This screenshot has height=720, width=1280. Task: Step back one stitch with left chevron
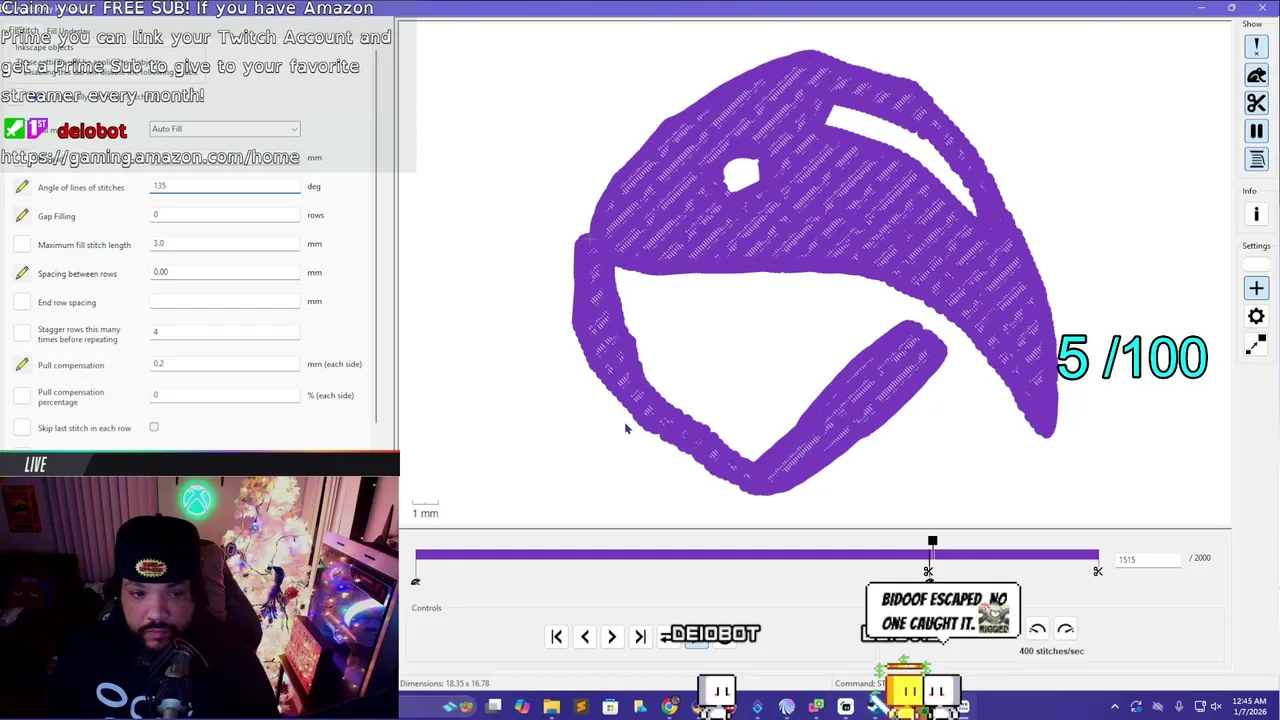click(585, 637)
